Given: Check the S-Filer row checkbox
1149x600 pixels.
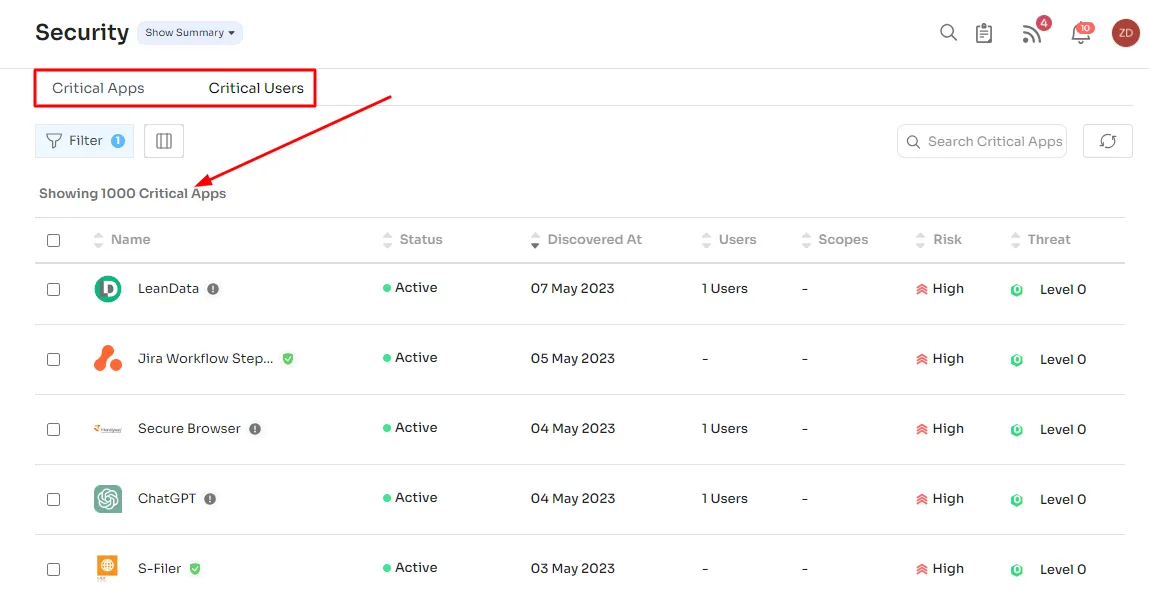Looking at the screenshot, I should (53, 569).
